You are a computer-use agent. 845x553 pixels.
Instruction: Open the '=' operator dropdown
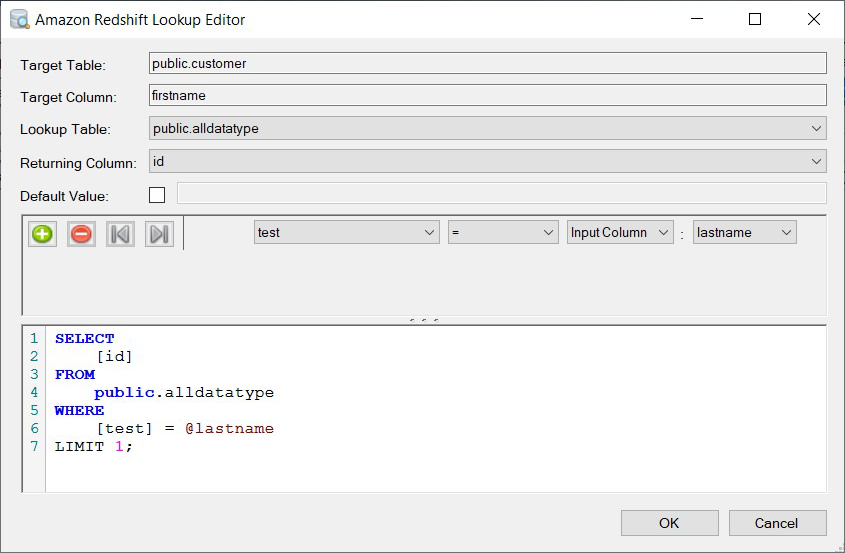[503, 232]
